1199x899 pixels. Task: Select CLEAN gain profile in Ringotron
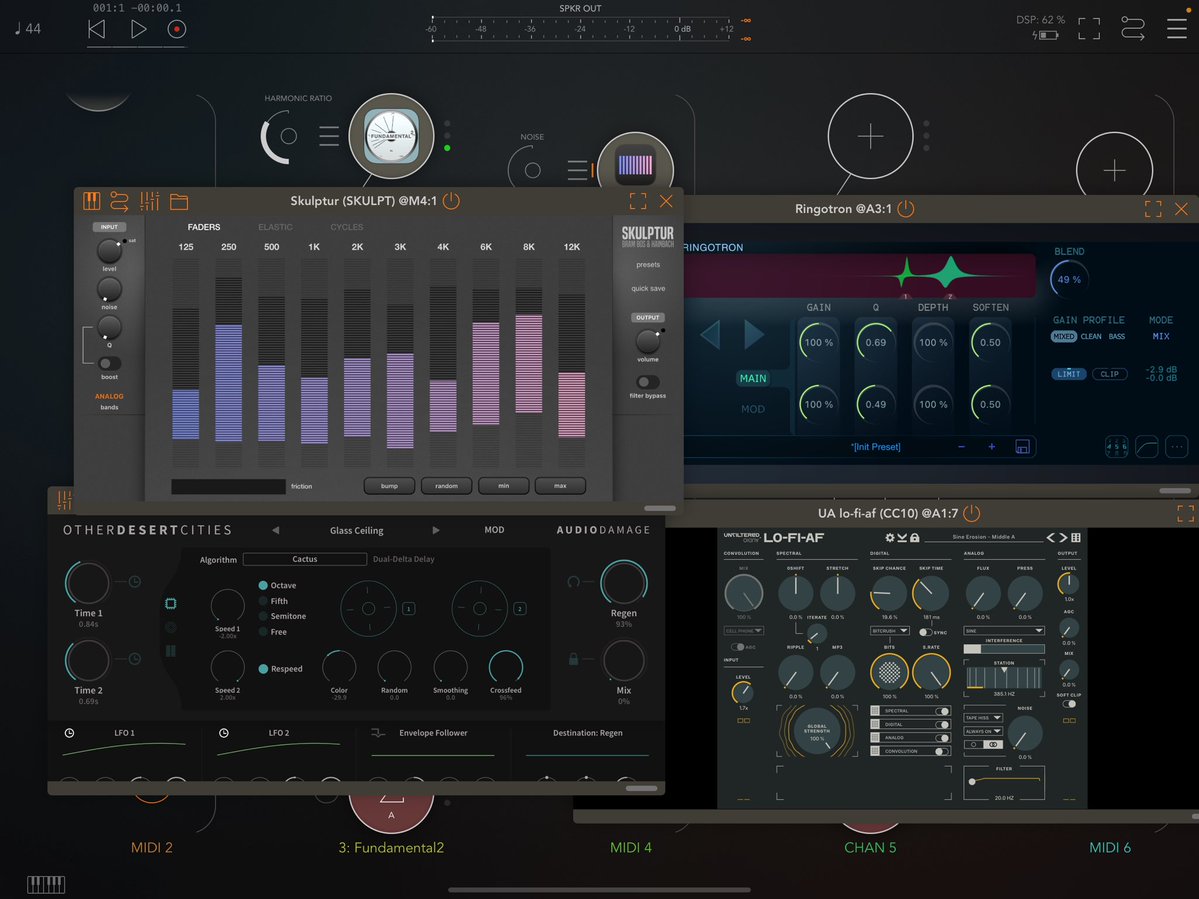pyautogui.click(x=1091, y=336)
